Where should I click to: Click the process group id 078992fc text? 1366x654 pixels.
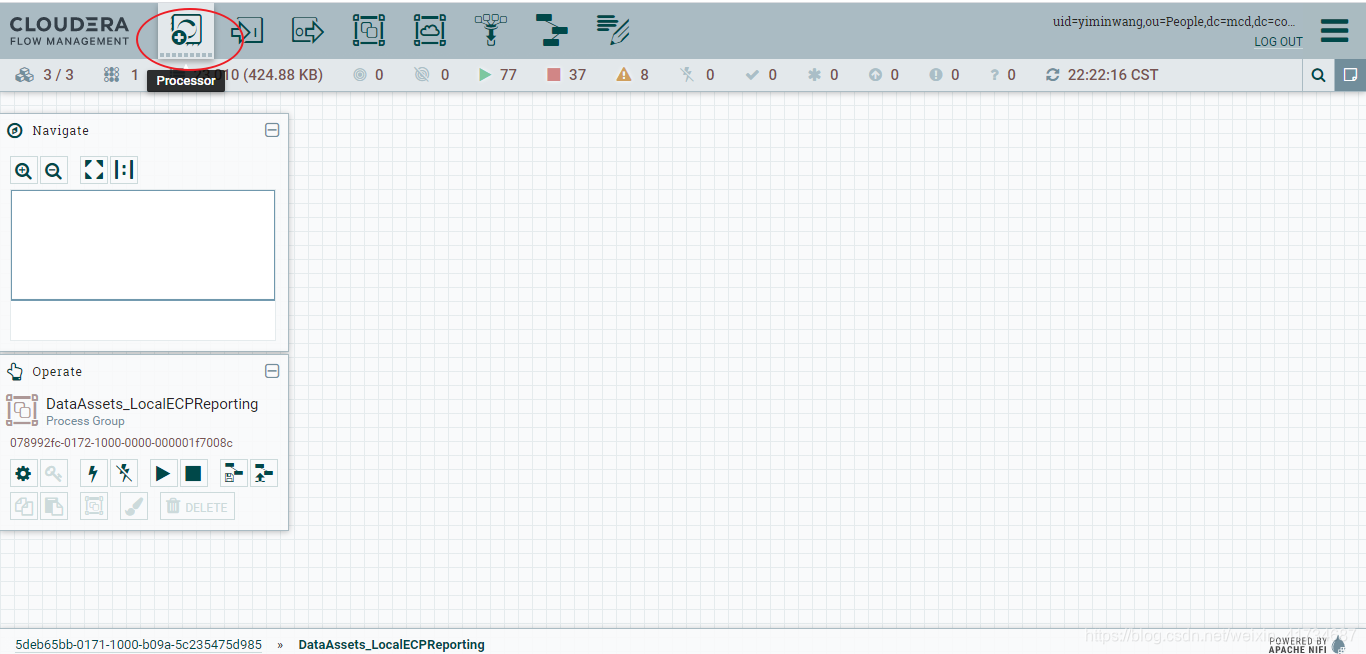coord(121,443)
